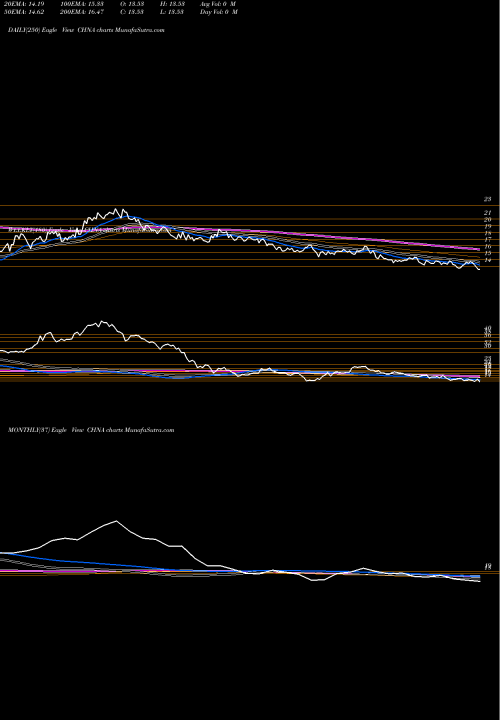The image size is (500, 720).
Task: Click the 40 axis label on weekly chart
Action: pyautogui.click(x=487, y=328)
